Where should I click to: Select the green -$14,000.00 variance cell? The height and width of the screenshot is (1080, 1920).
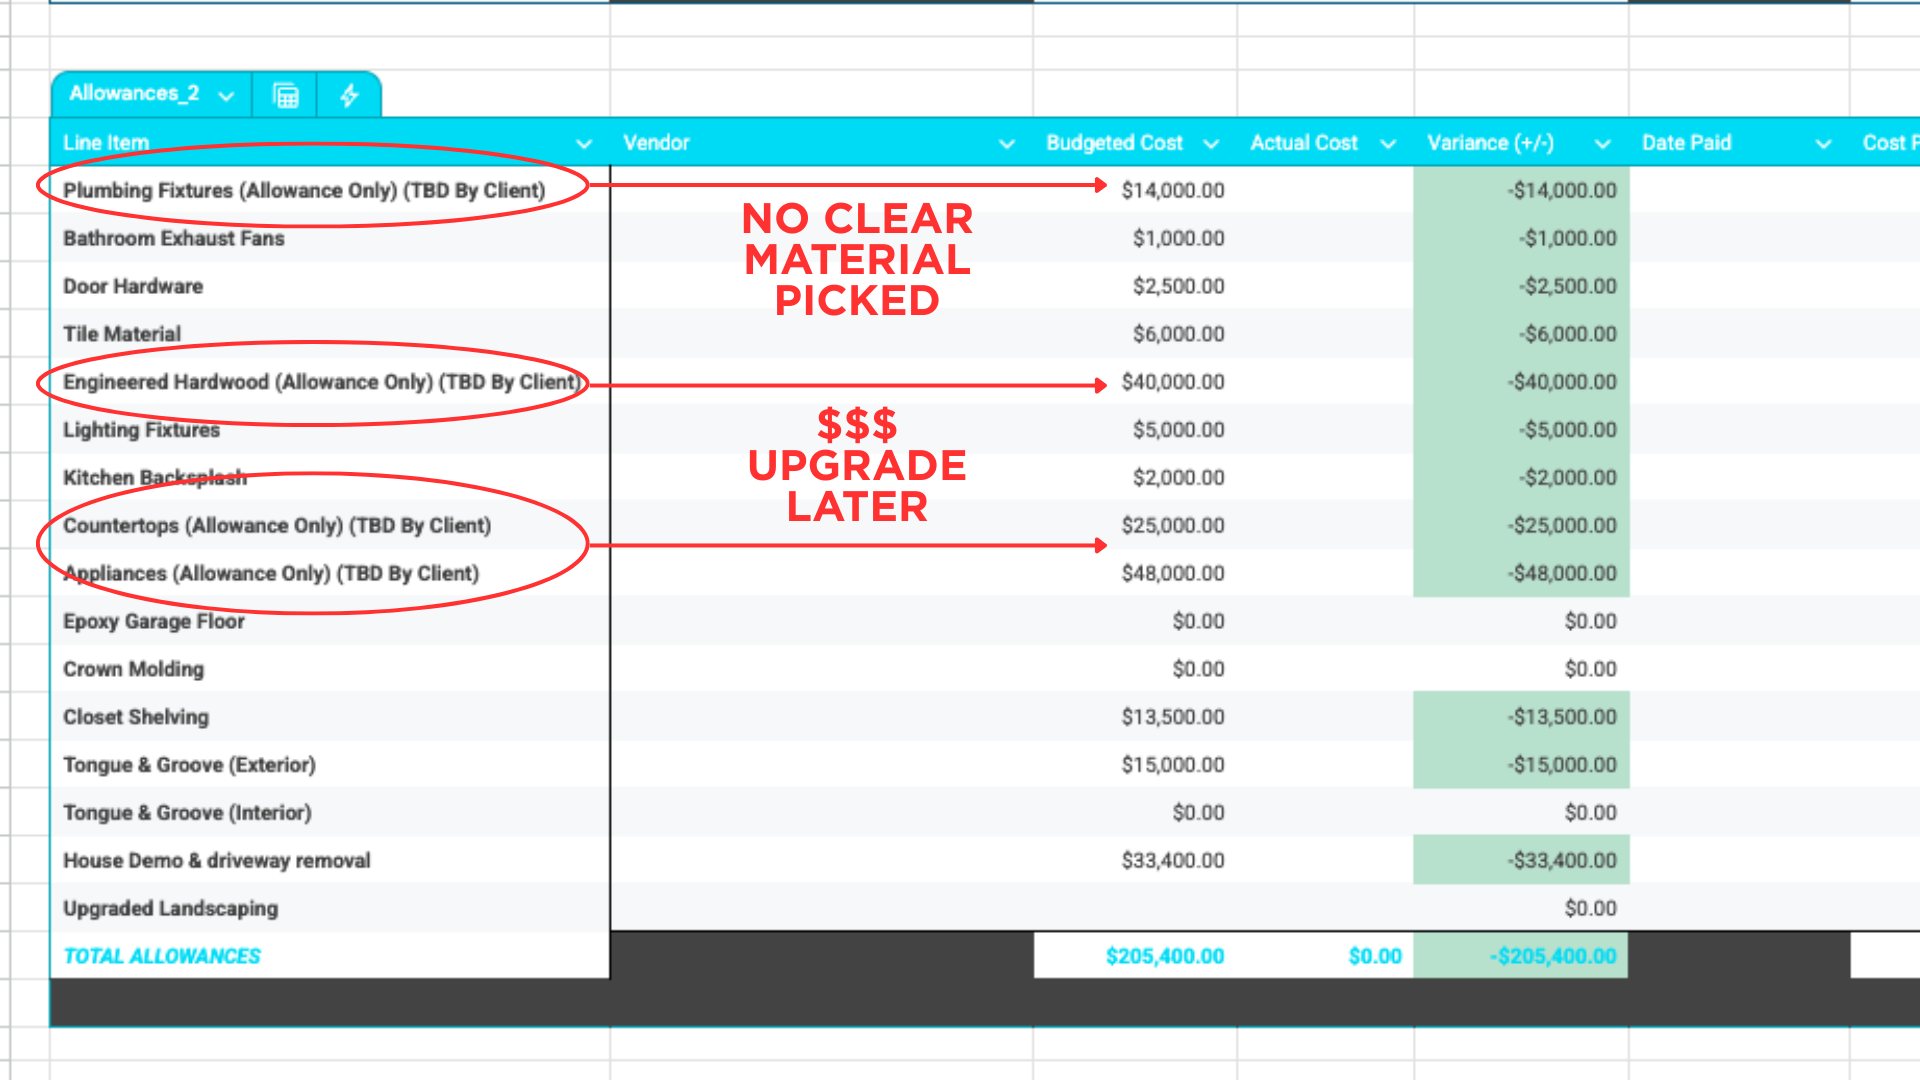click(1561, 190)
